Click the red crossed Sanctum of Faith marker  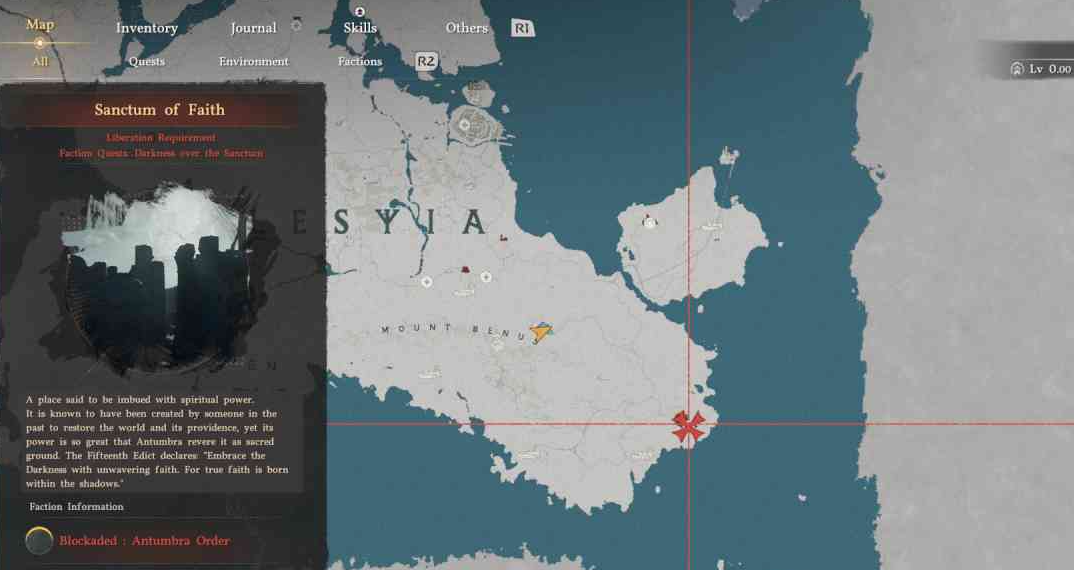pyautogui.click(x=688, y=426)
